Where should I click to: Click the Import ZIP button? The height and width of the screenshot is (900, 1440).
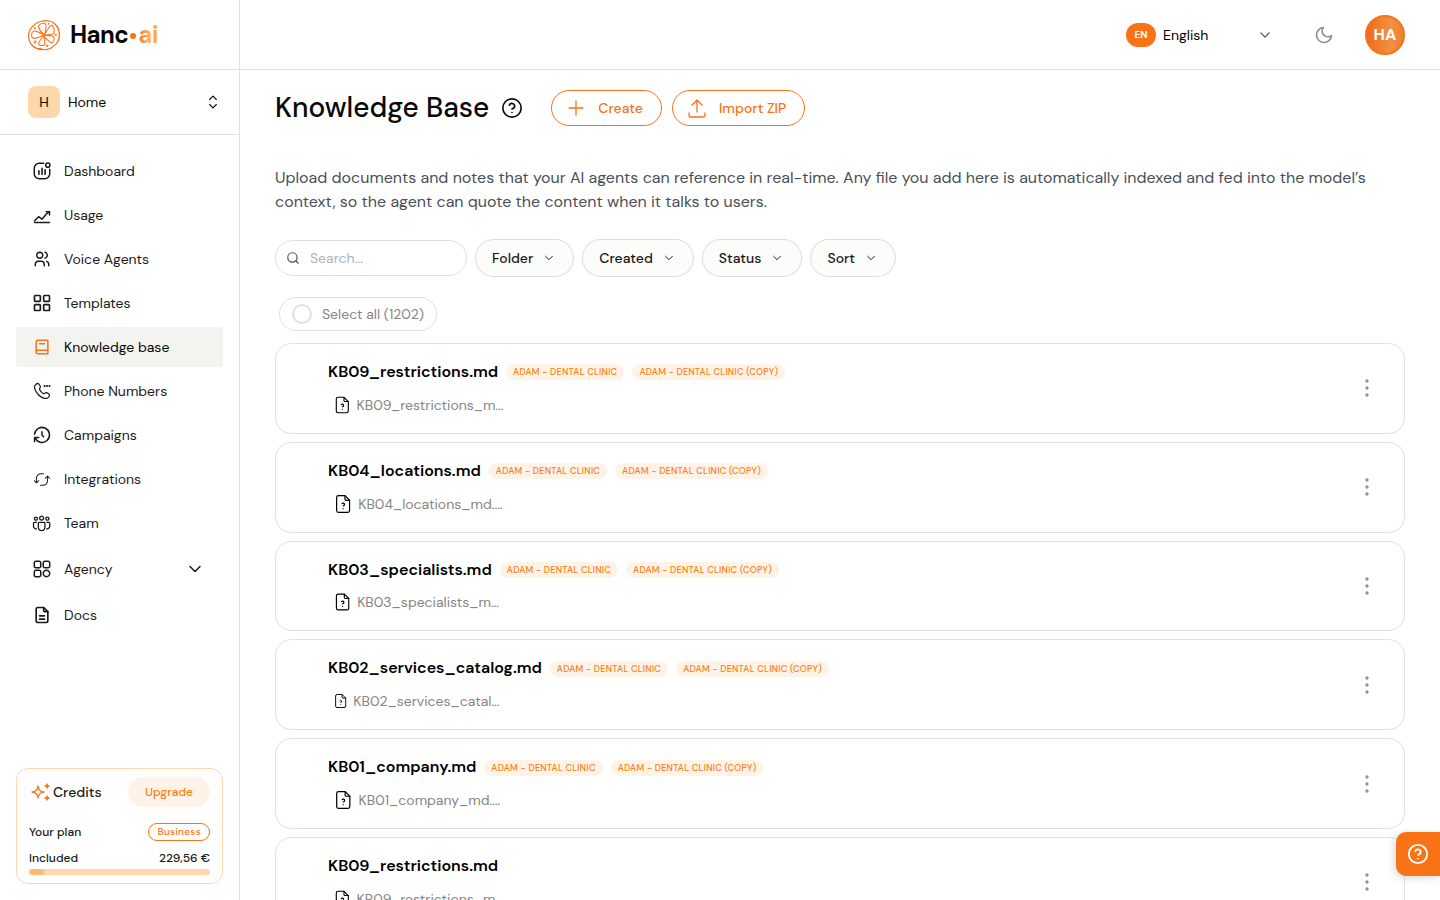[x=738, y=108]
